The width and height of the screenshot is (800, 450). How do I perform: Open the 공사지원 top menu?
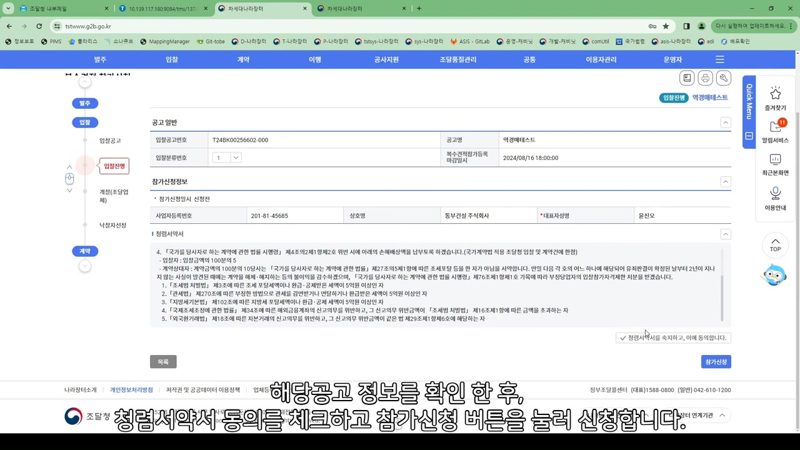(x=386, y=60)
